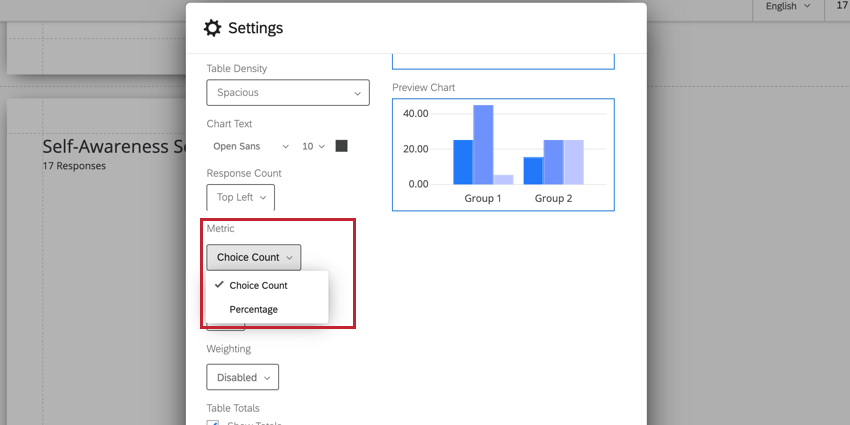Viewport: 850px width, 425px height.
Task: Open the English language dropdown
Action: [788, 7]
